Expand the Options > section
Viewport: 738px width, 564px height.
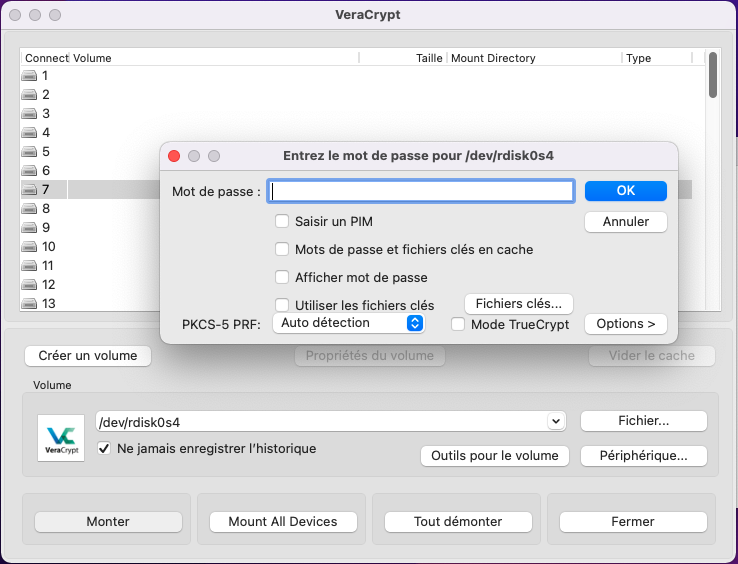tap(626, 324)
